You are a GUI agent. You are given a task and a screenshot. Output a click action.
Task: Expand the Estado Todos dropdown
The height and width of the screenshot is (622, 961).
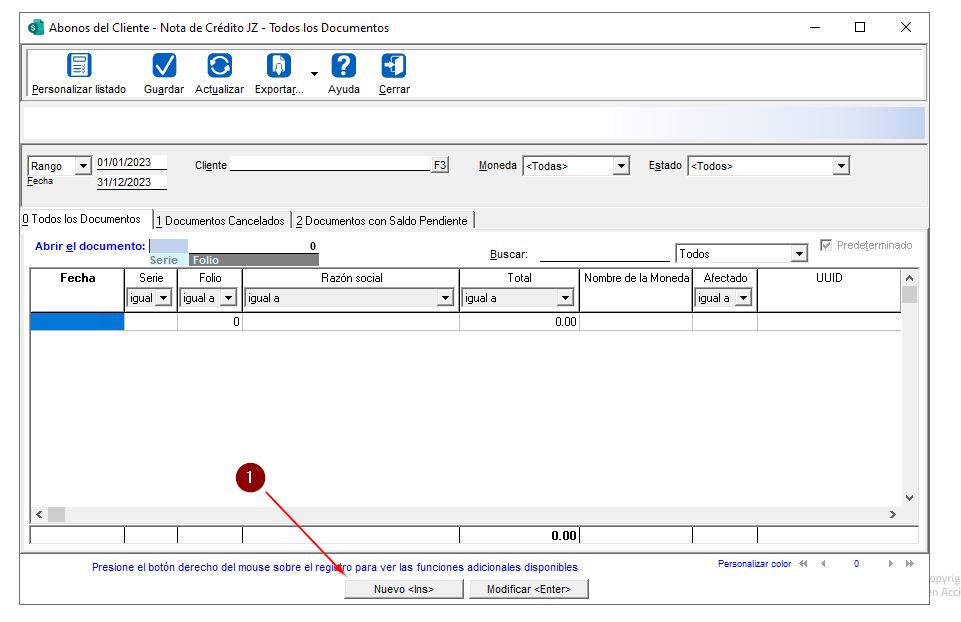coord(841,166)
